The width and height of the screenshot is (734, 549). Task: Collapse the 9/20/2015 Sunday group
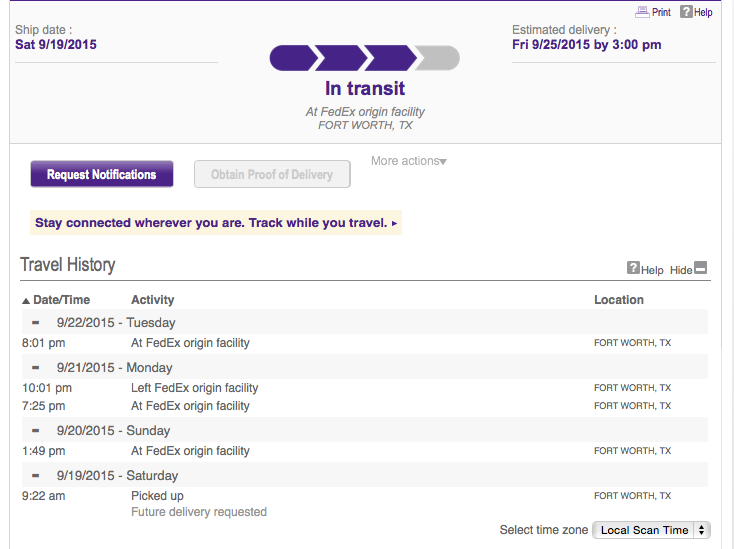point(35,430)
